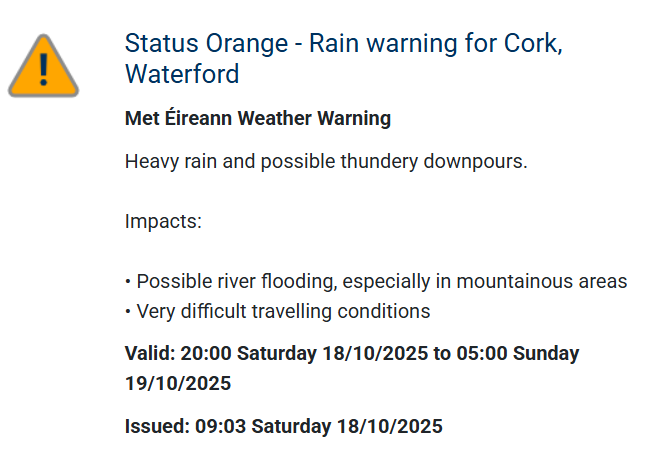The width and height of the screenshot is (667, 461).
Task: Click the words thundery downpours
Action: tap(431, 162)
